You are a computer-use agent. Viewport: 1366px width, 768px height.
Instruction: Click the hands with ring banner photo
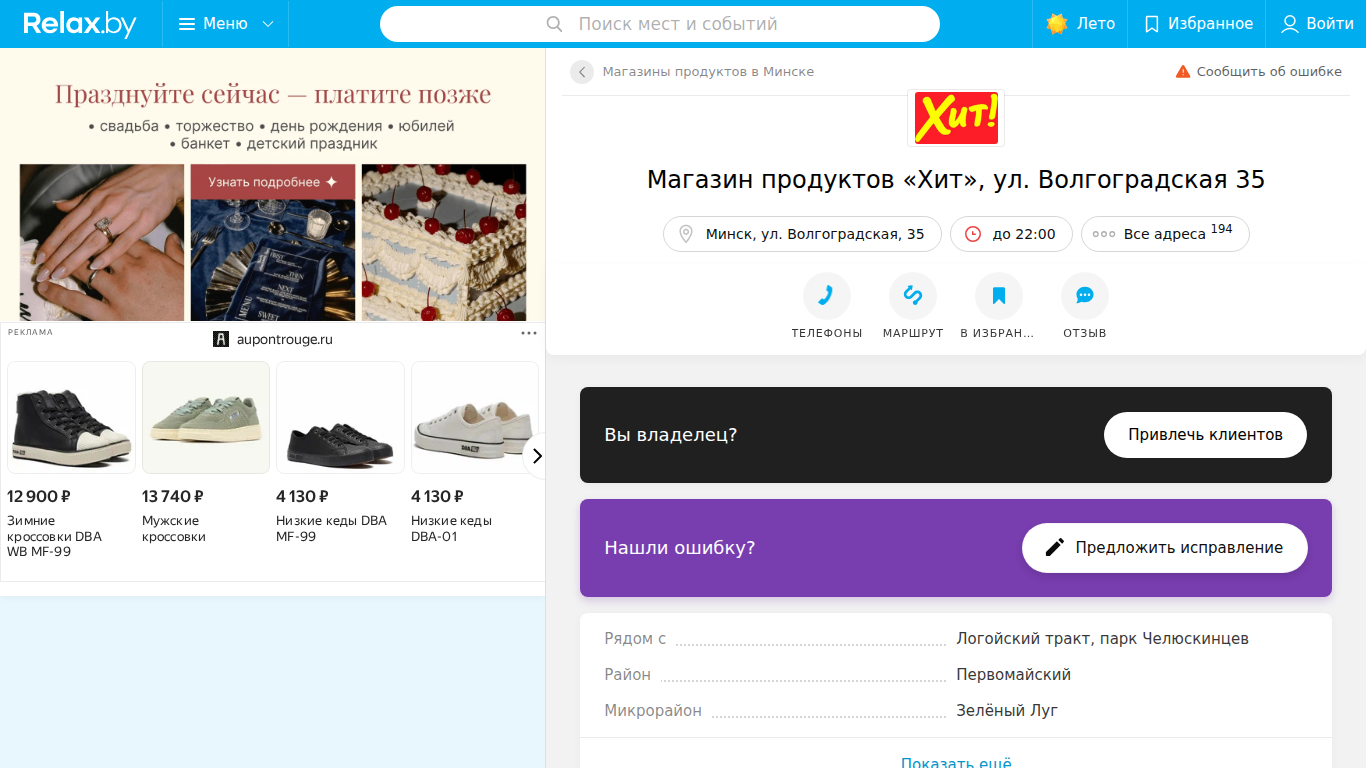tap(102, 242)
